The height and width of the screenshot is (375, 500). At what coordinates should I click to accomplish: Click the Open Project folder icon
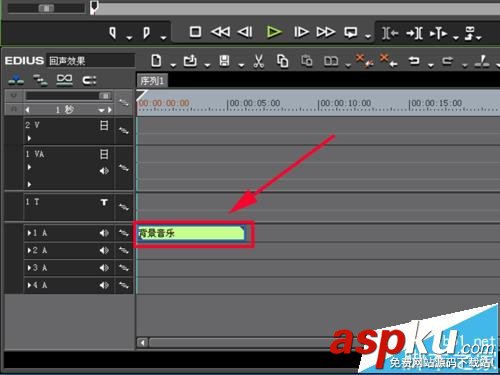coord(190,61)
